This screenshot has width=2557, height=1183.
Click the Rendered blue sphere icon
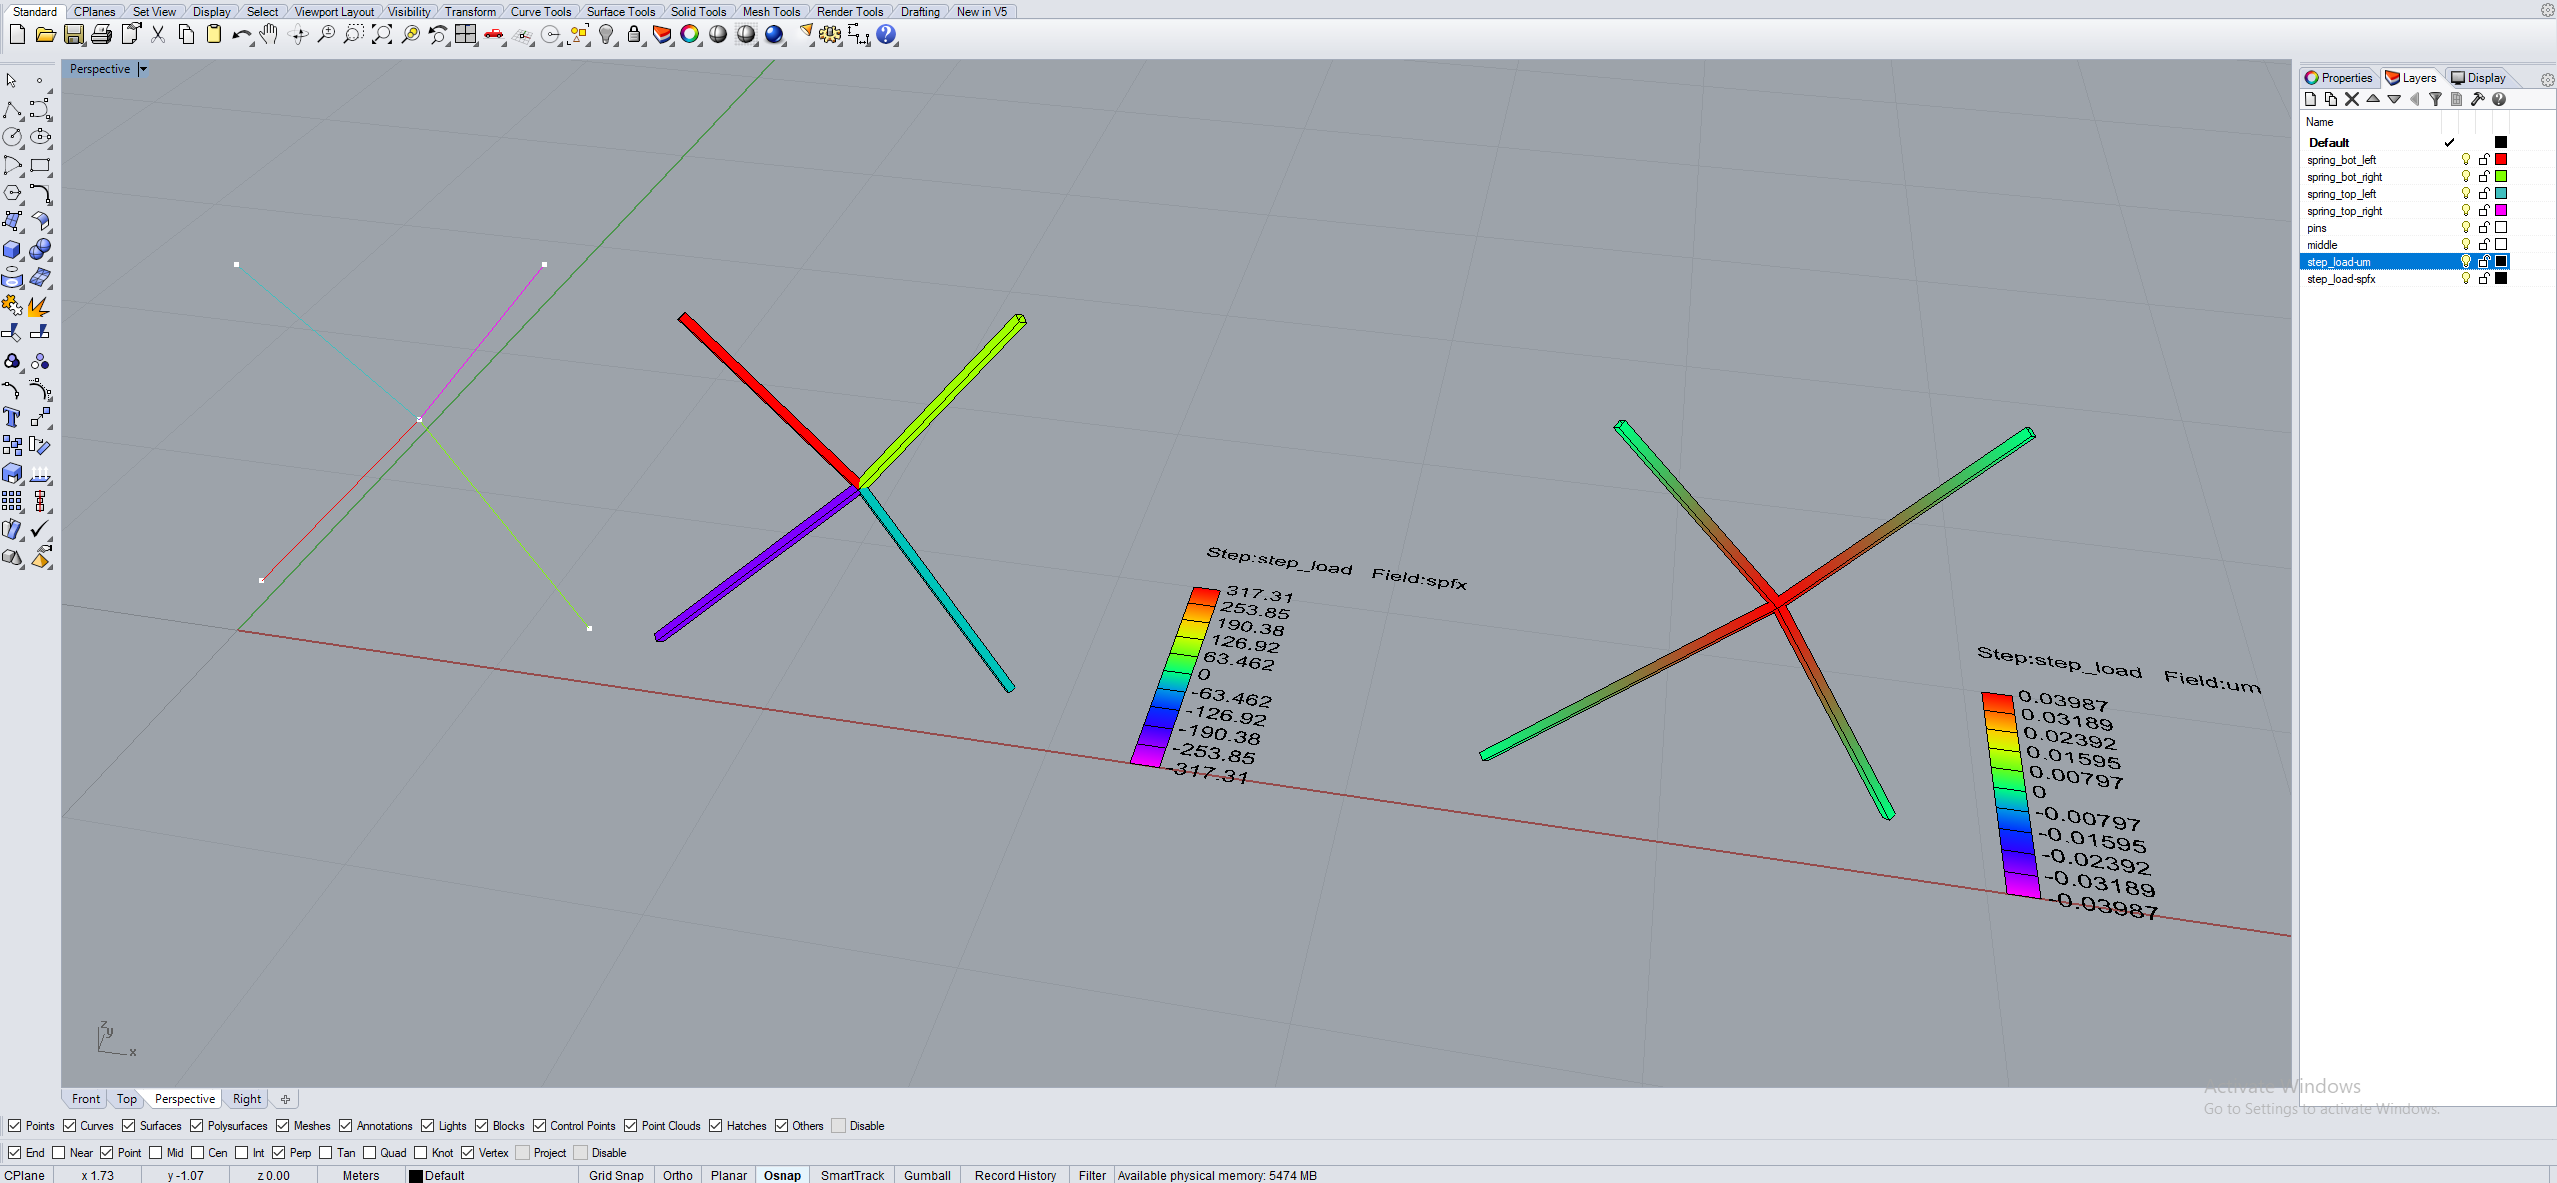(774, 35)
